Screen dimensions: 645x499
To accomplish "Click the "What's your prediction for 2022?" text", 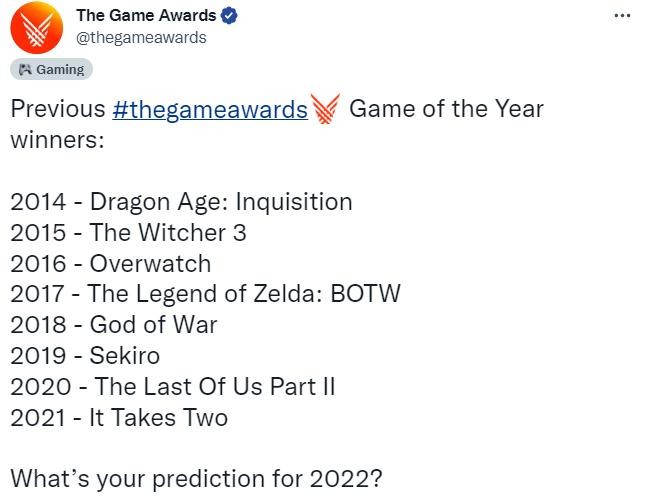I will [196, 478].
